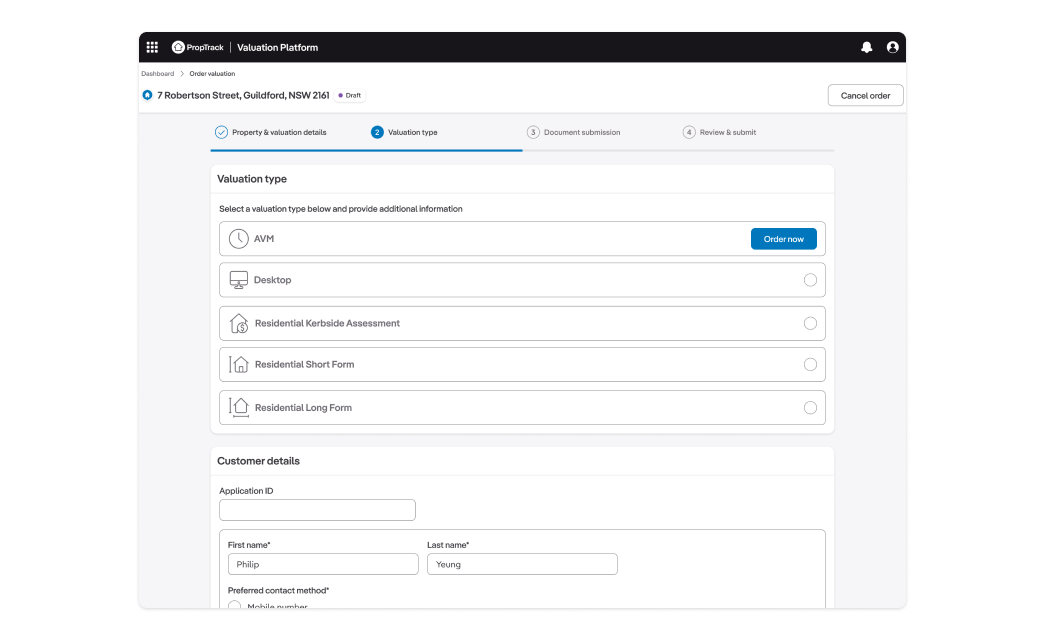The image size is (1046, 640).
Task: Click the step 3 circle icon
Action: (533, 132)
